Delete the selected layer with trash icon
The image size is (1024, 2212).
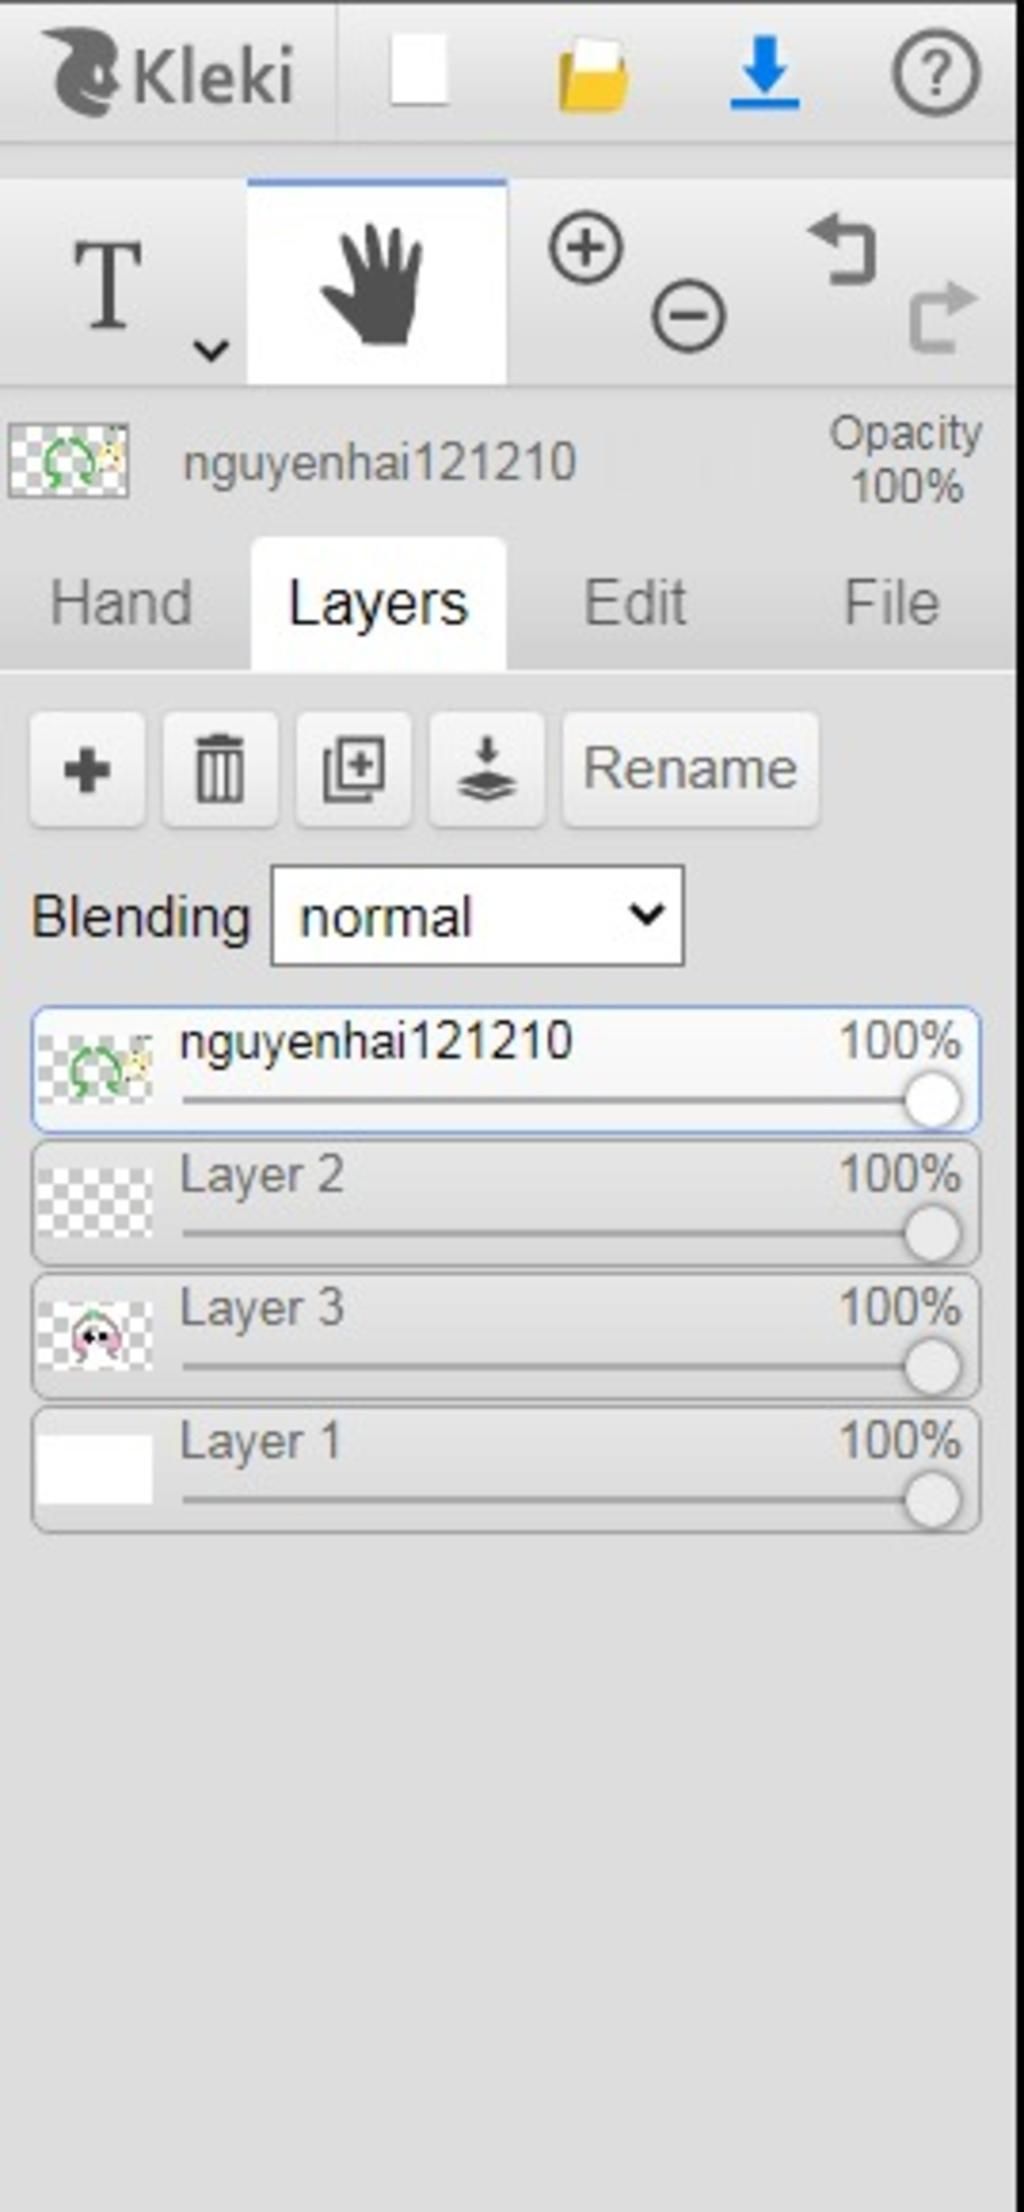click(x=220, y=769)
